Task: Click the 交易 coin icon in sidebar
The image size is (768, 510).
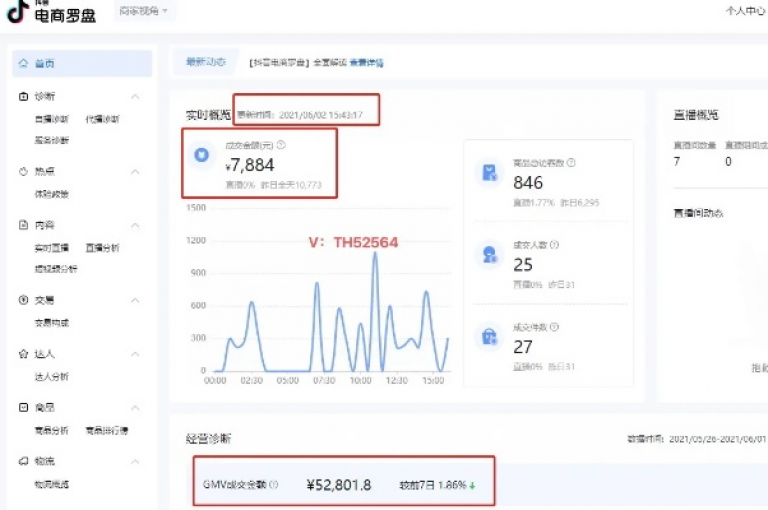Action: [x=23, y=300]
